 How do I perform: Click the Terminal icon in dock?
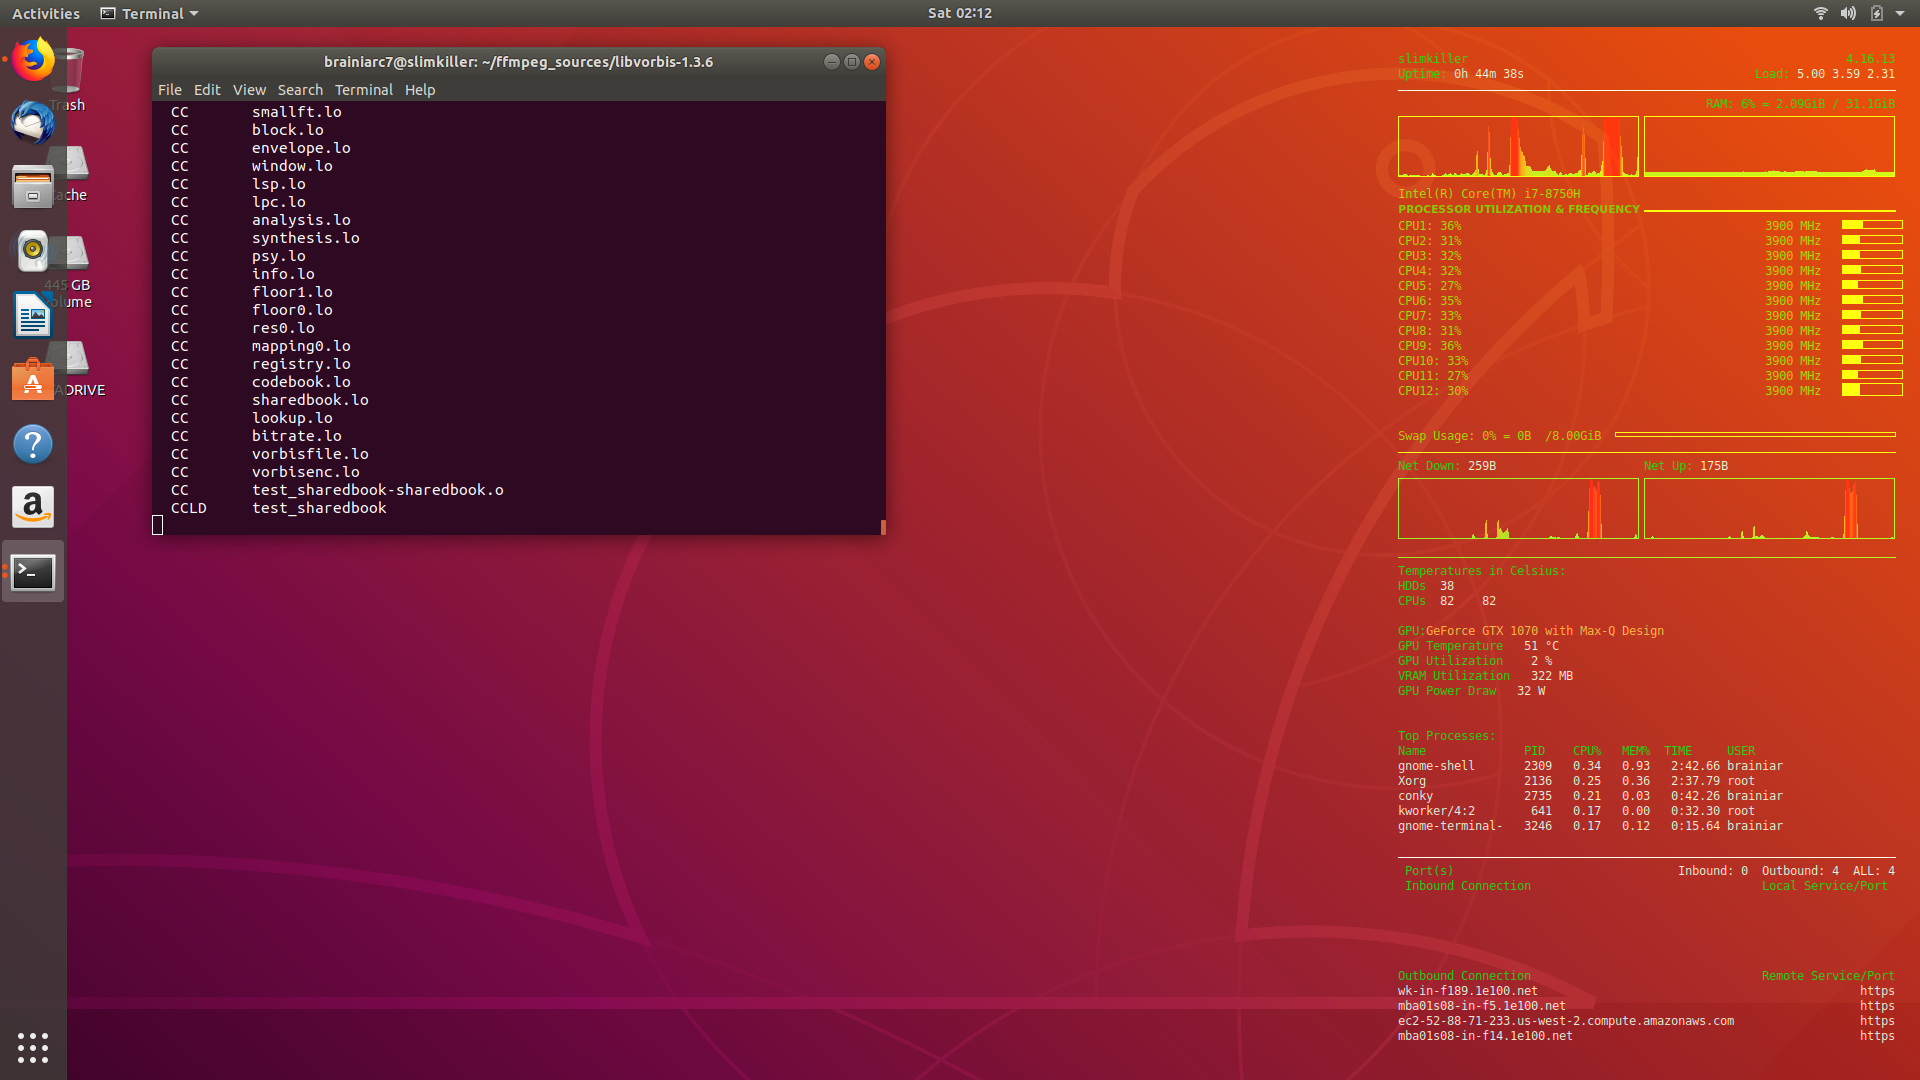tap(33, 572)
